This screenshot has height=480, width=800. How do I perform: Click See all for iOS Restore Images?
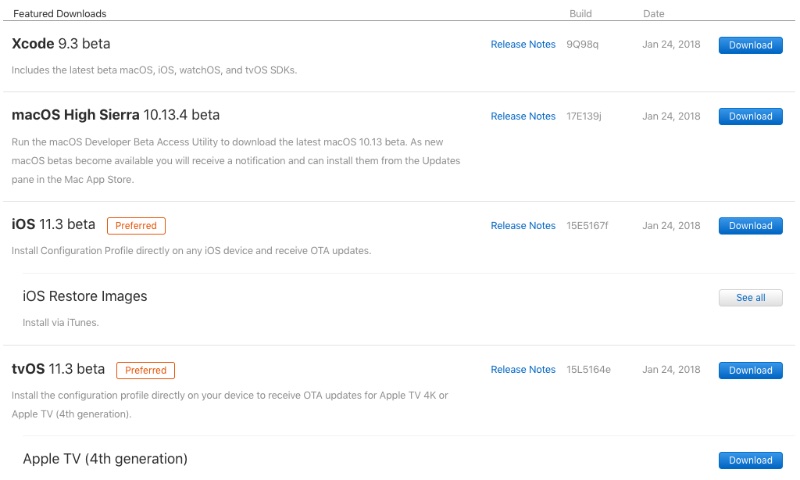pyautogui.click(x=750, y=298)
